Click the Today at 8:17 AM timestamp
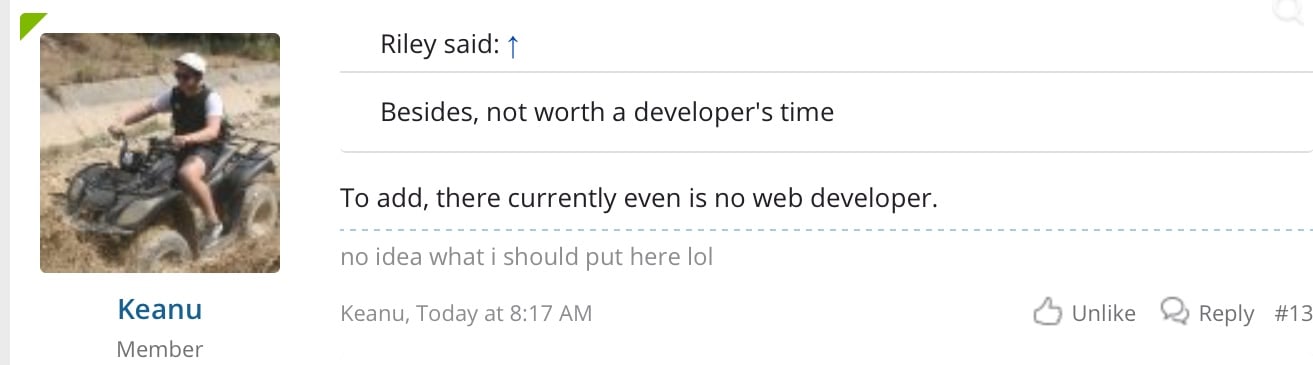The height and width of the screenshot is (365, 1313). 504,313
